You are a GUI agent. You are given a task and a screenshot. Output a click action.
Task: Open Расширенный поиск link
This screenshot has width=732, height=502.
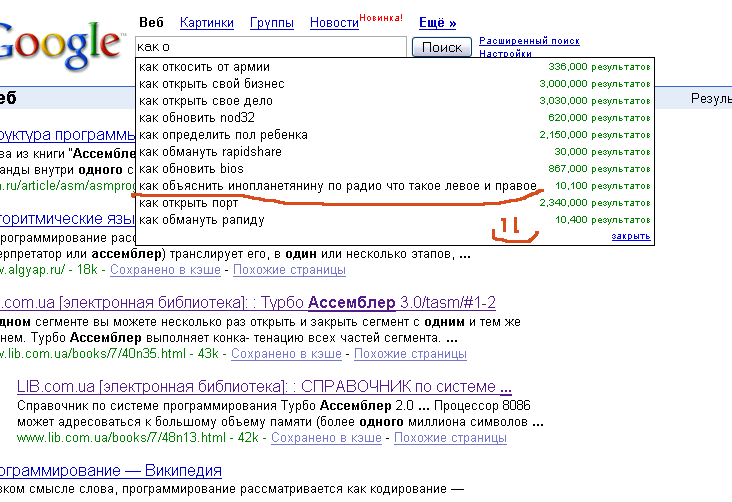point(529,41)
